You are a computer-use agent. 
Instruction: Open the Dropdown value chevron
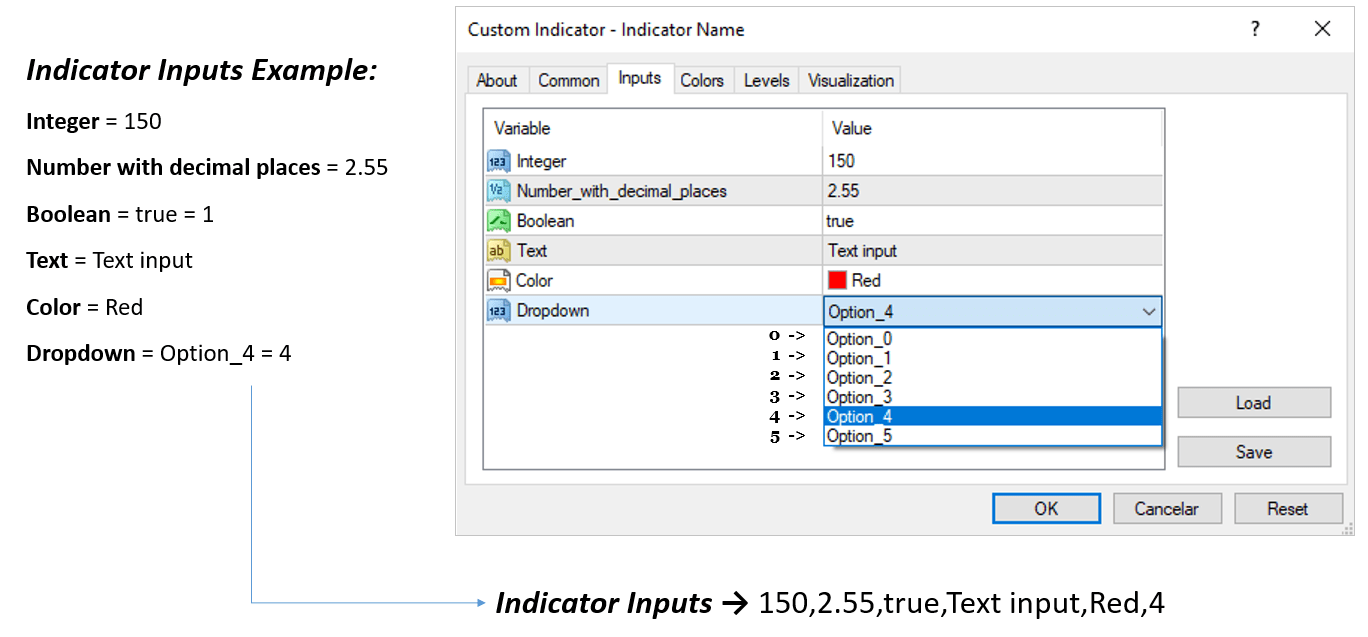point(1148,311)
